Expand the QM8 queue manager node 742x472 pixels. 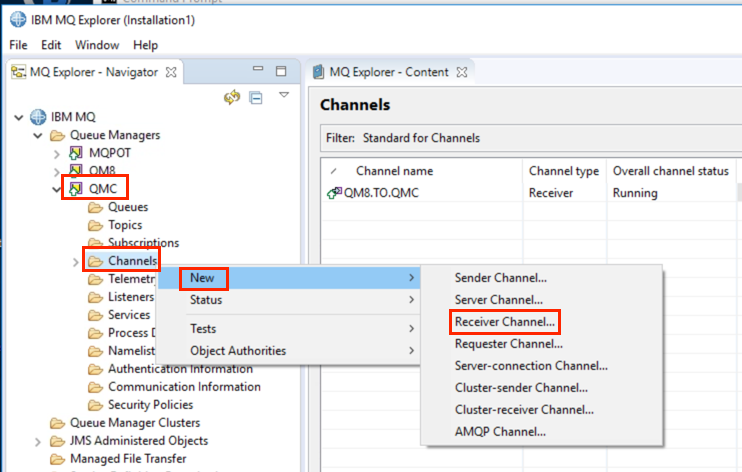[x=57, y=171]
